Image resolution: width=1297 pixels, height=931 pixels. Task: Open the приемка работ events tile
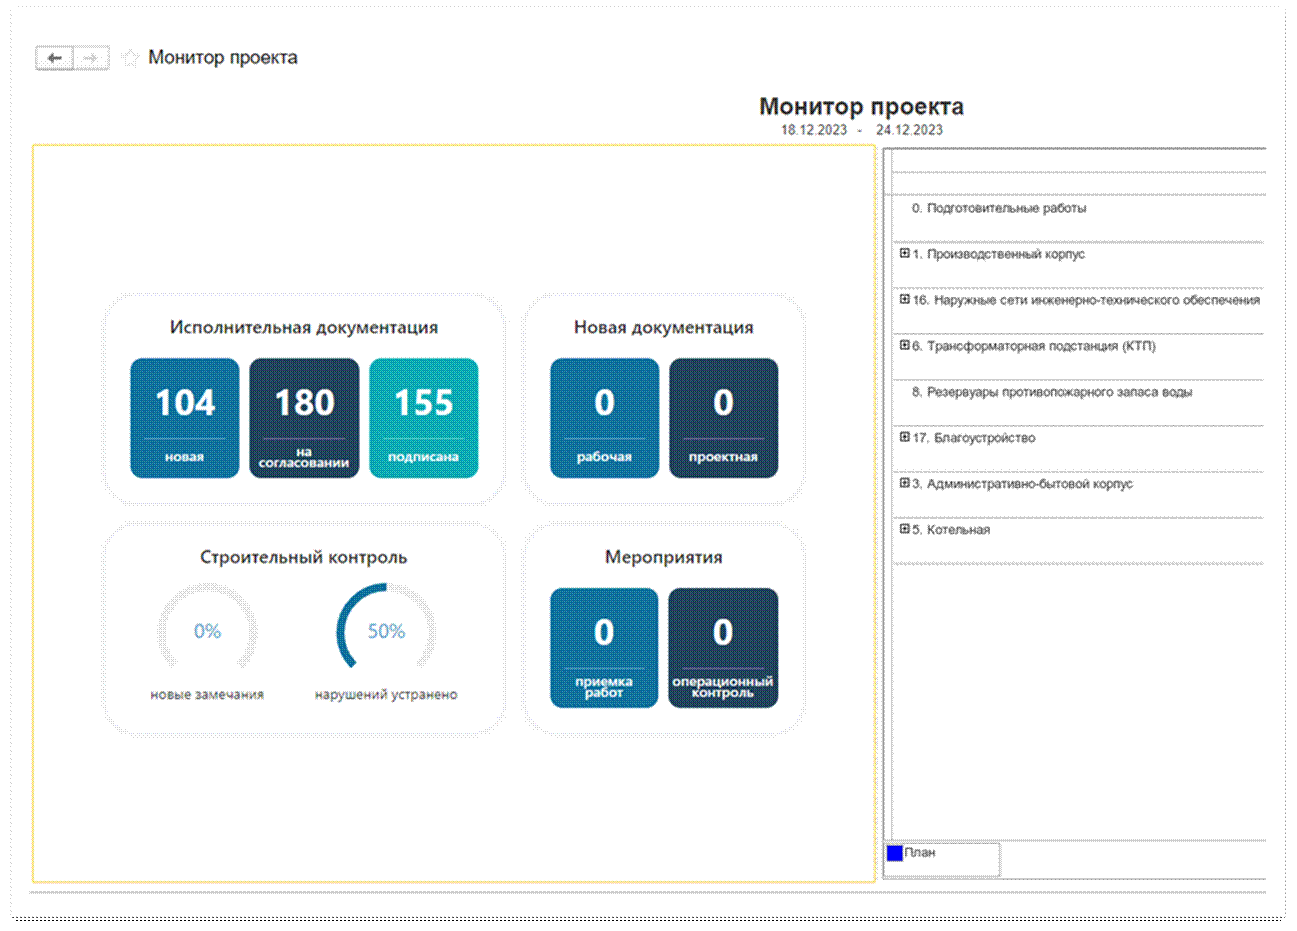tap(604, 648)
